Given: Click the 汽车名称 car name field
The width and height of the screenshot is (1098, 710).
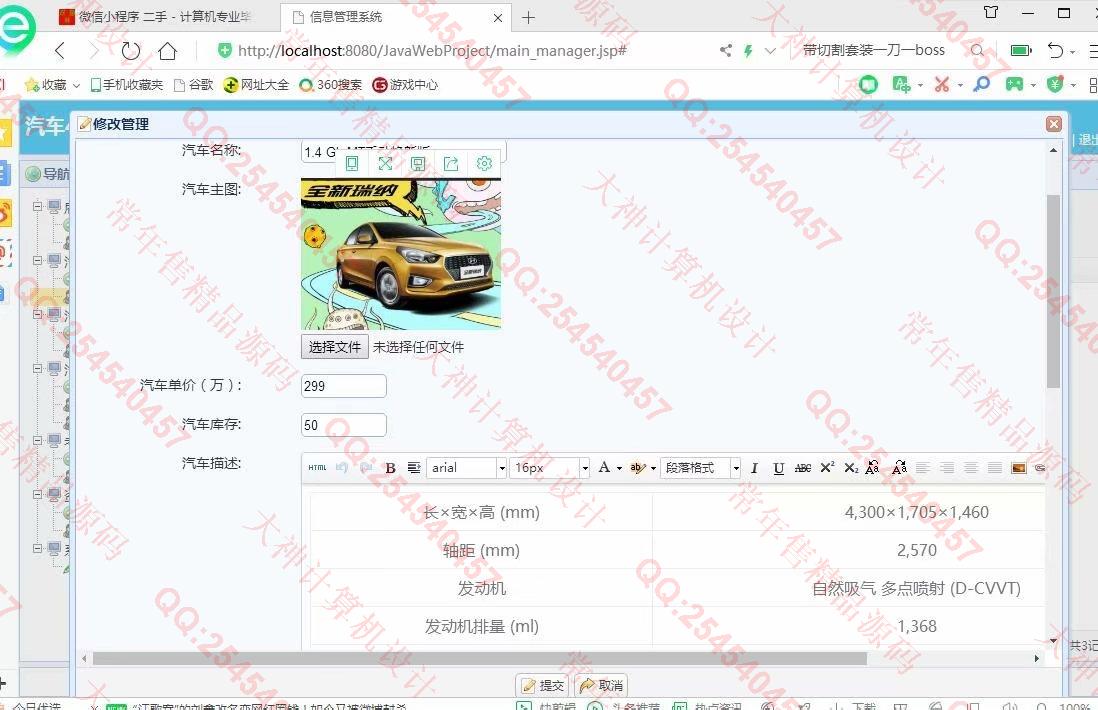Looking at the screenshot, I should click(x=403, y=152).
